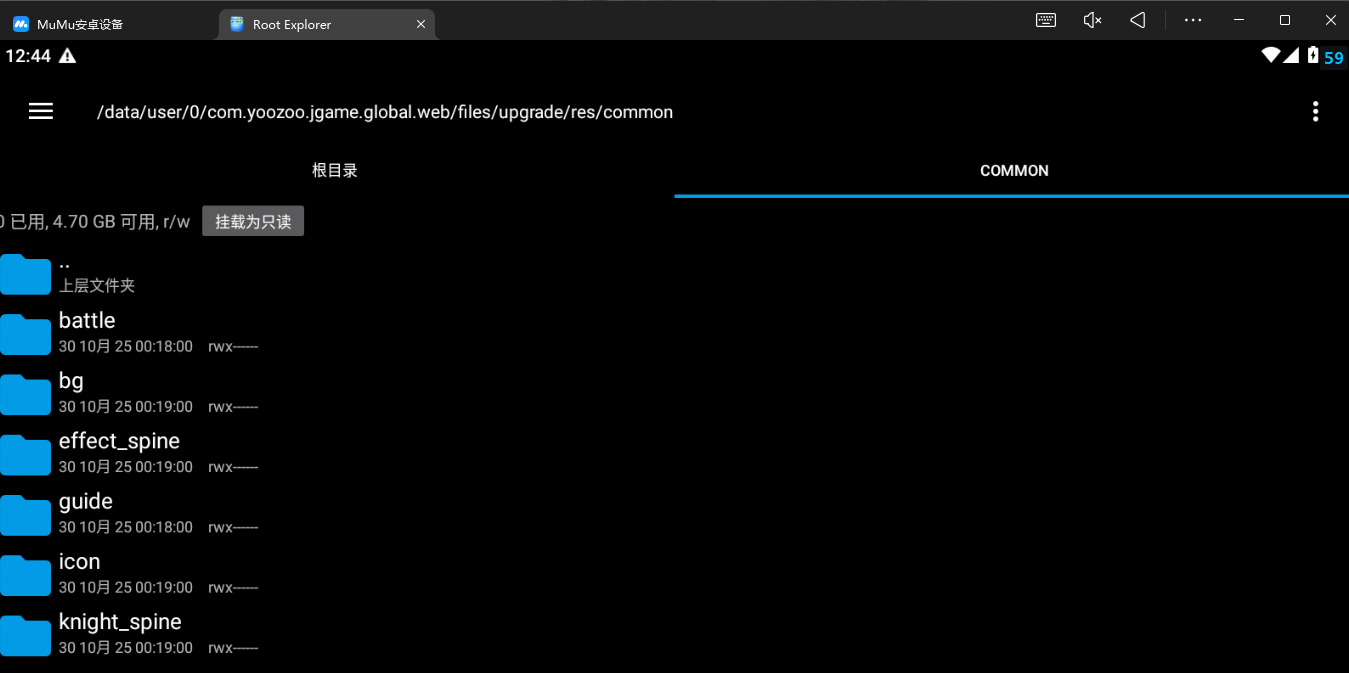Click the knight_spine folder icon
The image size is (1349, 673).
coord(25,635)
